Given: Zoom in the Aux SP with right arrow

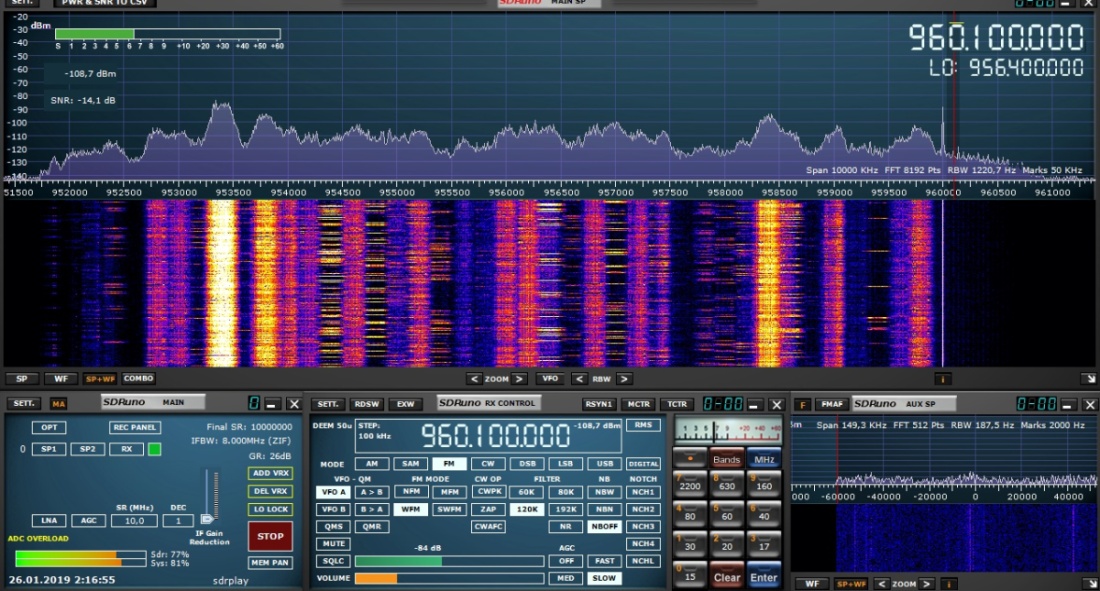Looking at the screenshot, I should [927, 584].
